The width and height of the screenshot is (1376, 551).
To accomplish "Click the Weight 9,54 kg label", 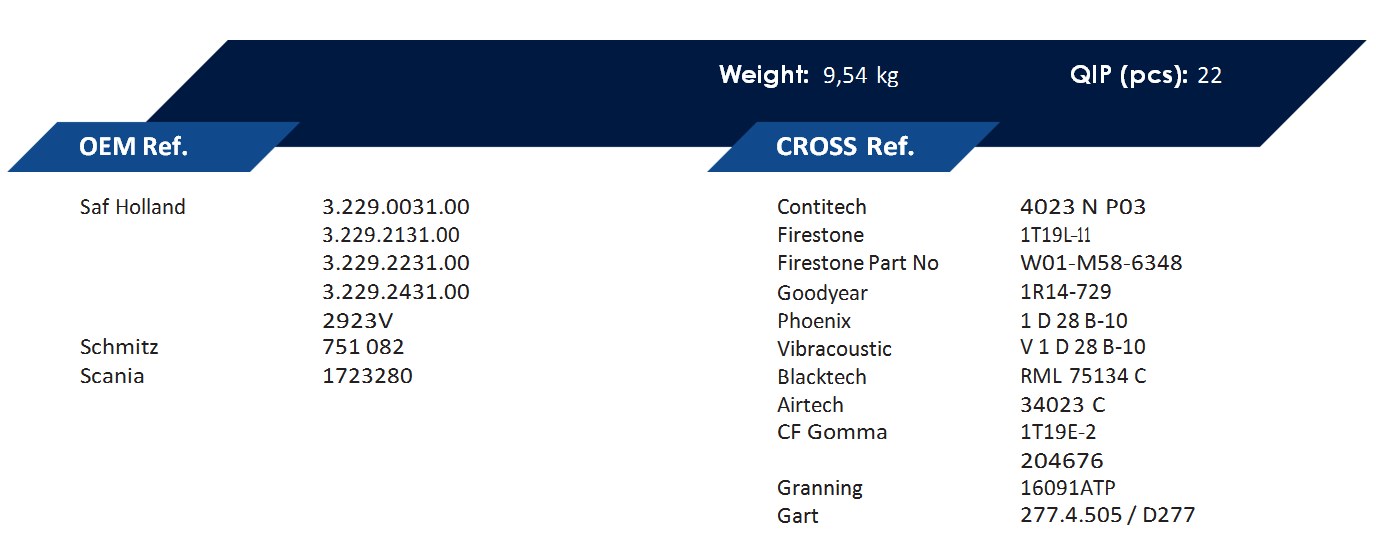I will pos(808,75).
